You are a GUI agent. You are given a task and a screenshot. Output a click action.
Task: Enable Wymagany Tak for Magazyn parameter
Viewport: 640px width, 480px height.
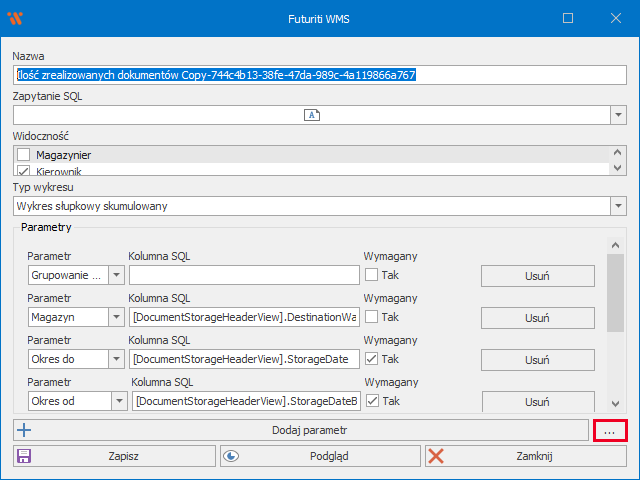click(371, 317)
